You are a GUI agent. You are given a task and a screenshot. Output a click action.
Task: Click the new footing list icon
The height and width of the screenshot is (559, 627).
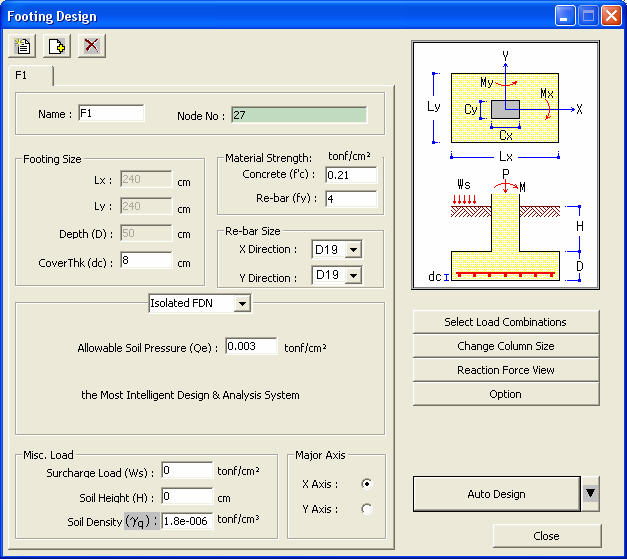[x=22, y=46]
